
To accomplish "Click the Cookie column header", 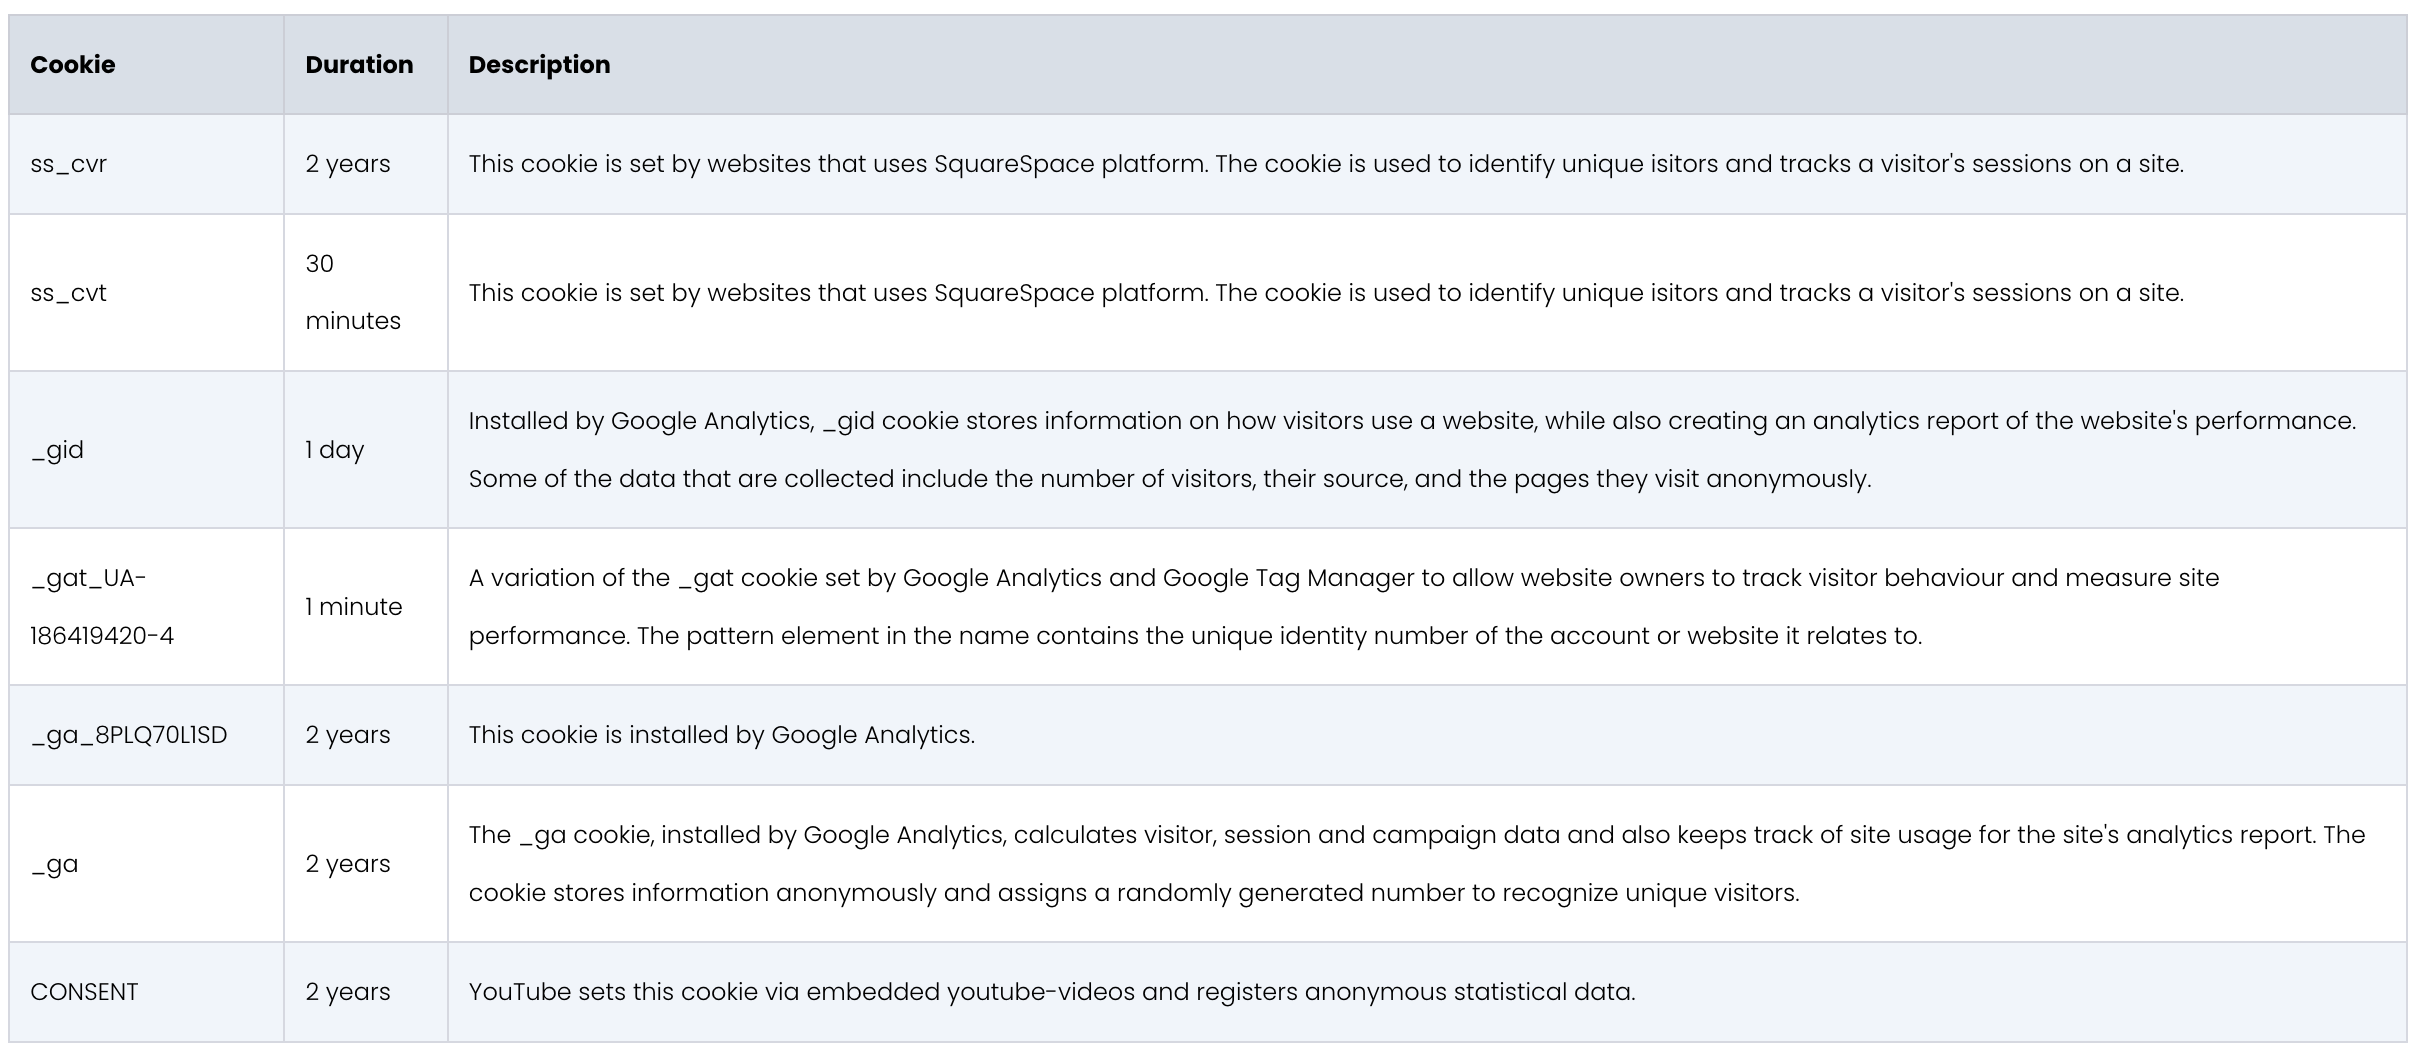I will click(x=73, y=65).
